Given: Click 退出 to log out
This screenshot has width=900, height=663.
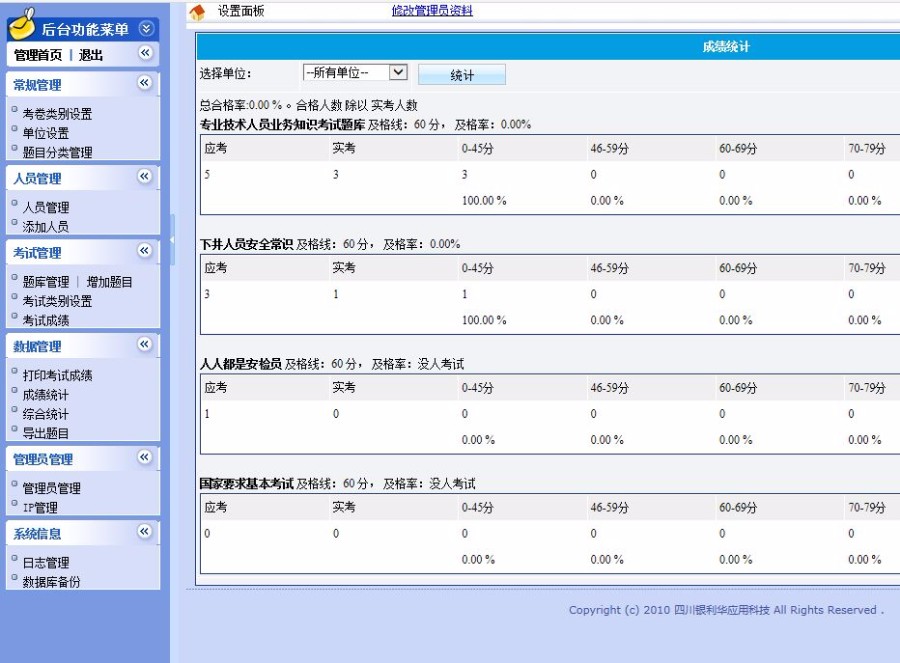Looking at the screenshot, I should point(88,54).
